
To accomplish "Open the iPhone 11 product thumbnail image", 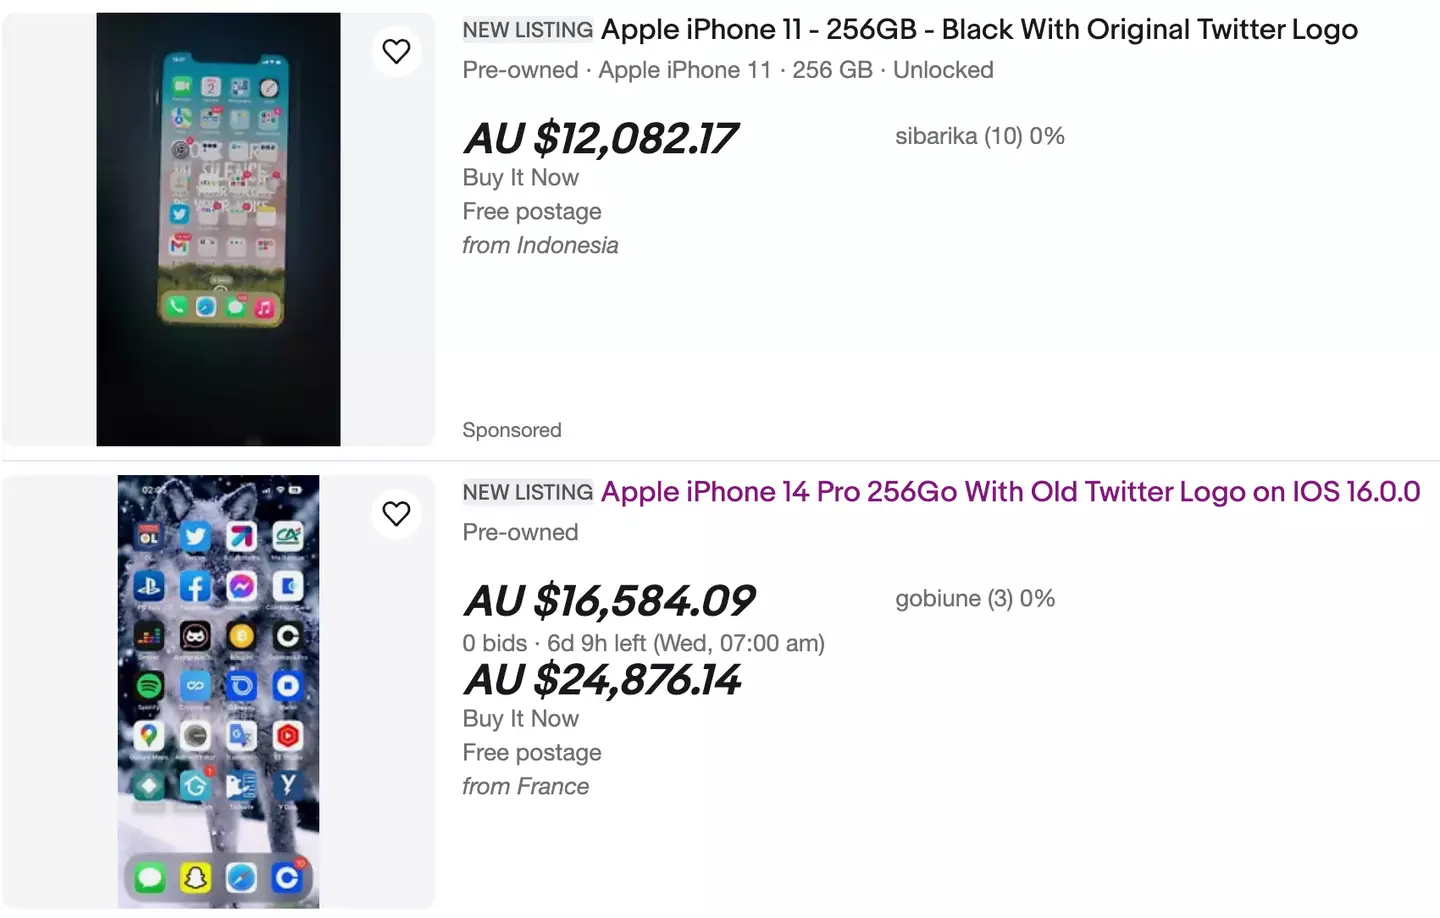I will click(x=218, y=229).
